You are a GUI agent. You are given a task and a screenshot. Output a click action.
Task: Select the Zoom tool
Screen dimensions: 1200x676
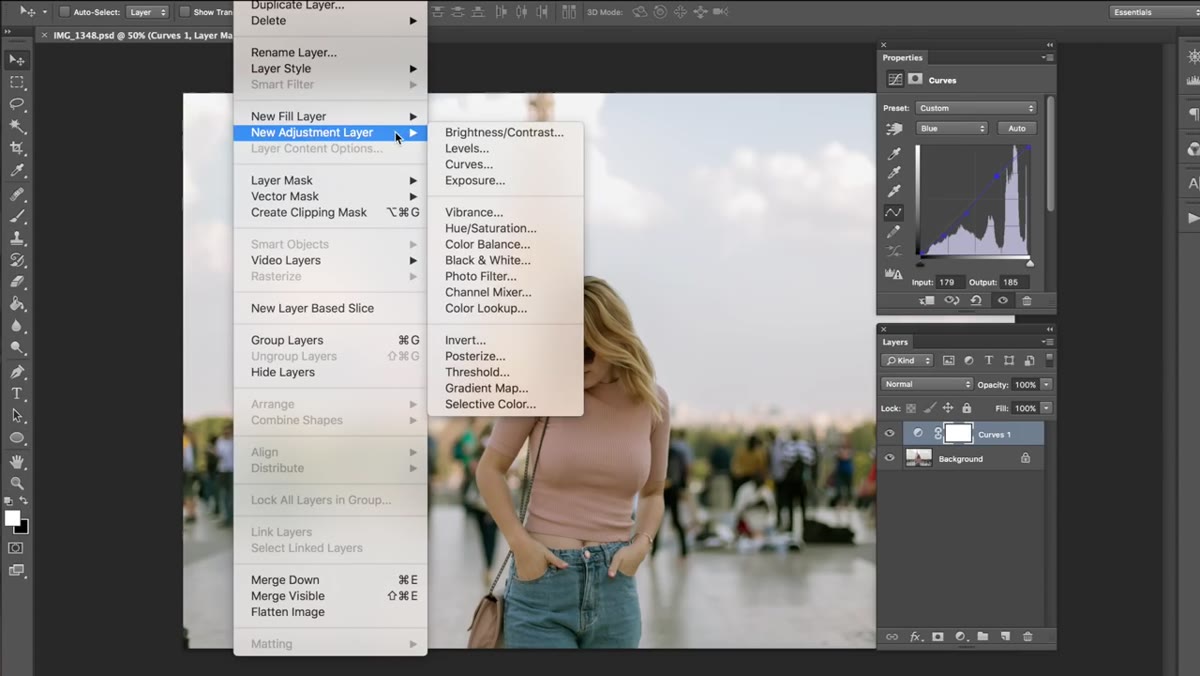coord(17,483)
